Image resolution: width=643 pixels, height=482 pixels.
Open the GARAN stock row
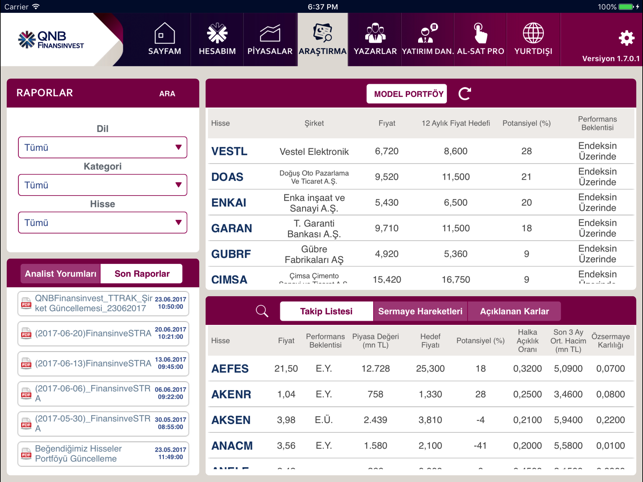click(x=421, y=228)
